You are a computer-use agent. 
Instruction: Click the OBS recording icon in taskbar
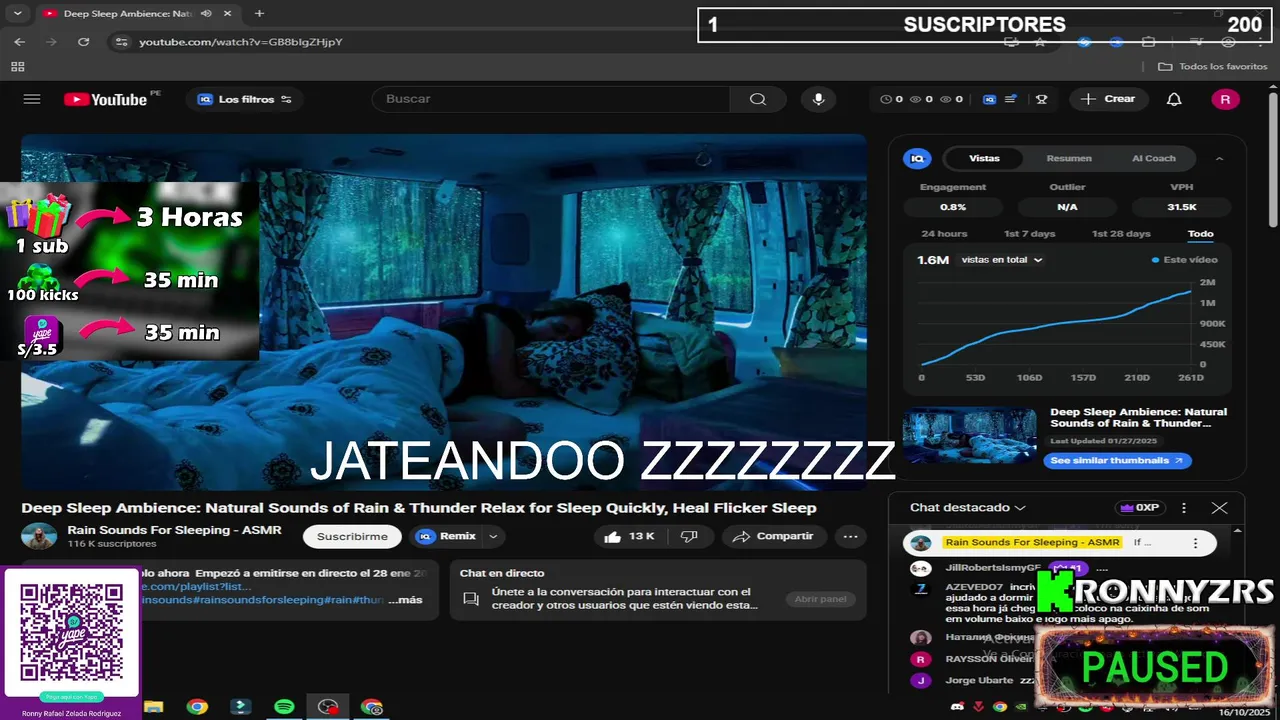pyautogui.click(x=327, y=707)
